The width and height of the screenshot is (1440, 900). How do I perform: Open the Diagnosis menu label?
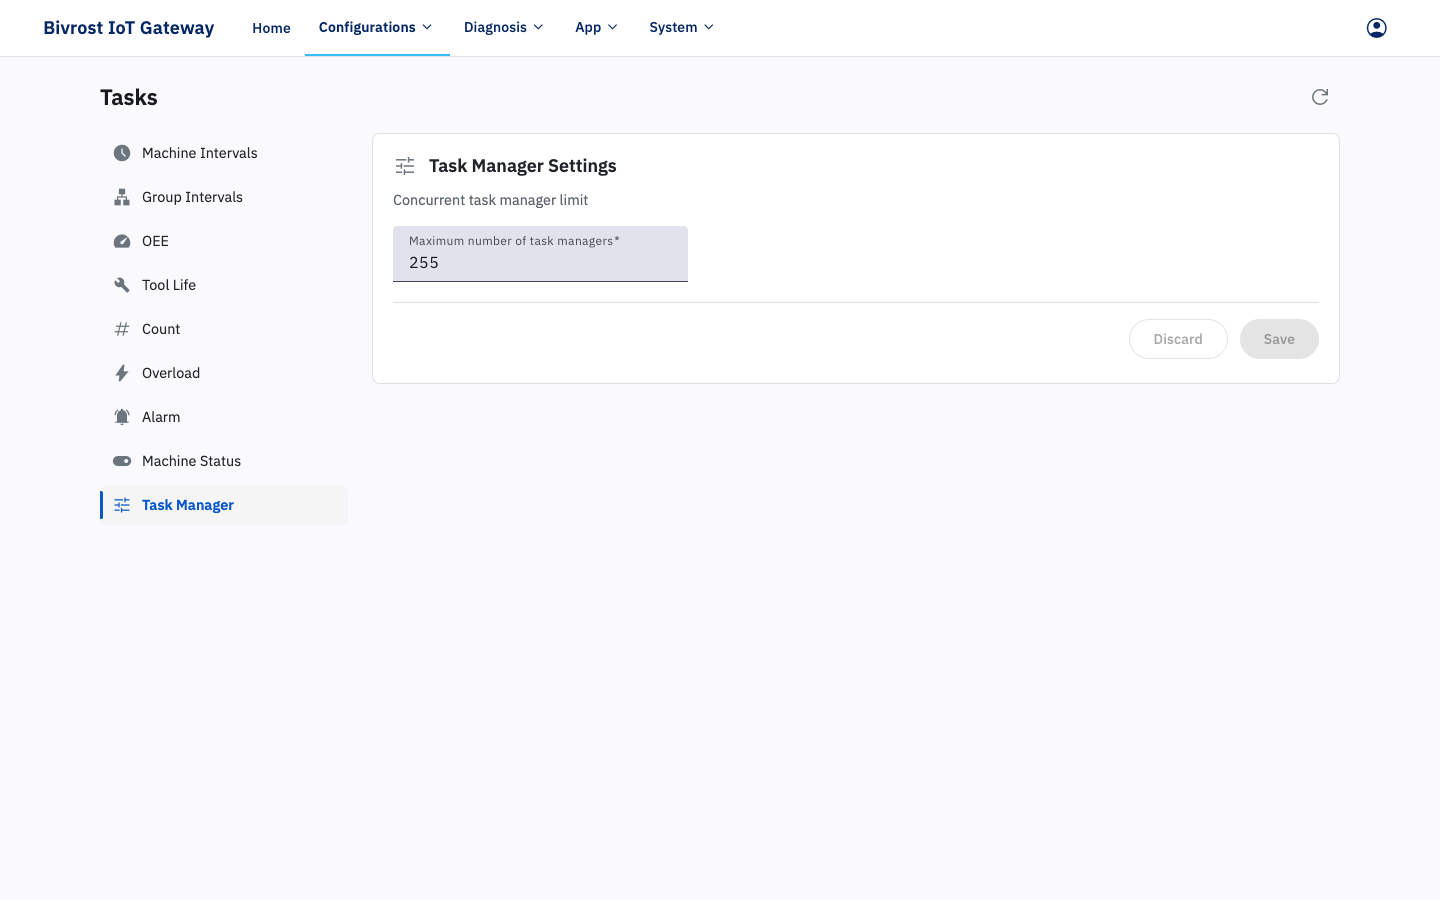pos(495,27)
